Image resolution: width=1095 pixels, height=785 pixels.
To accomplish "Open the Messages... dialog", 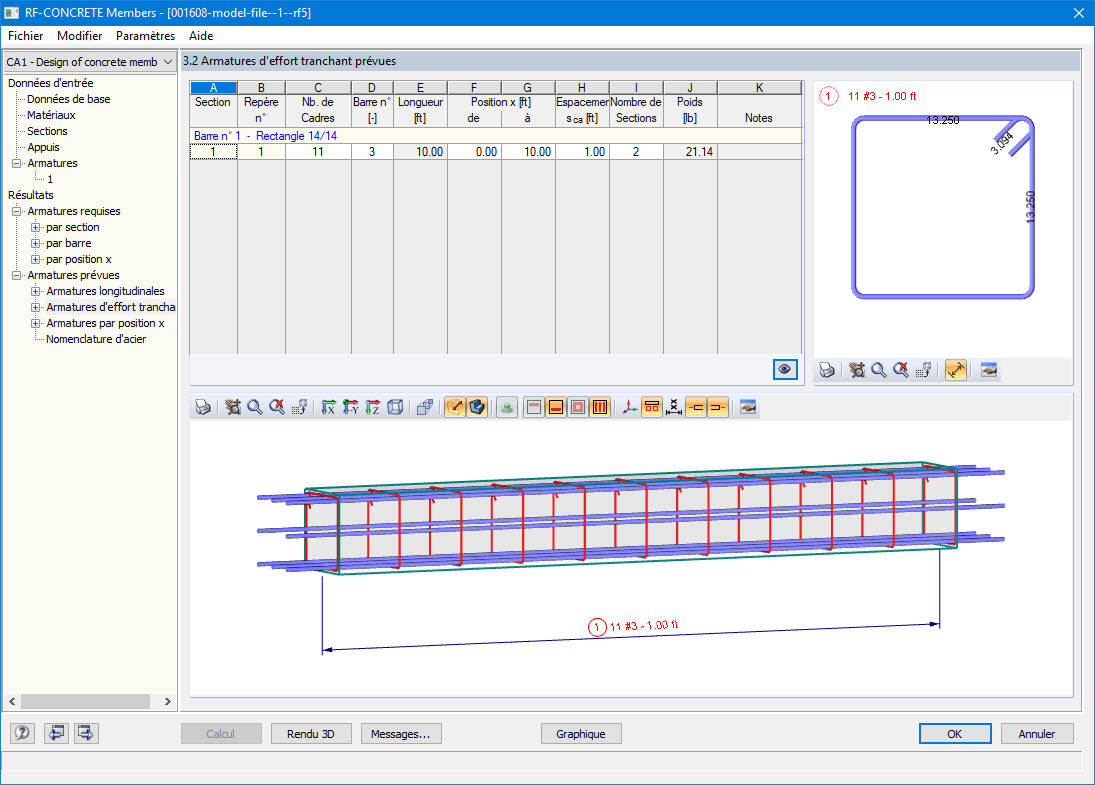I will pos(401,734).
